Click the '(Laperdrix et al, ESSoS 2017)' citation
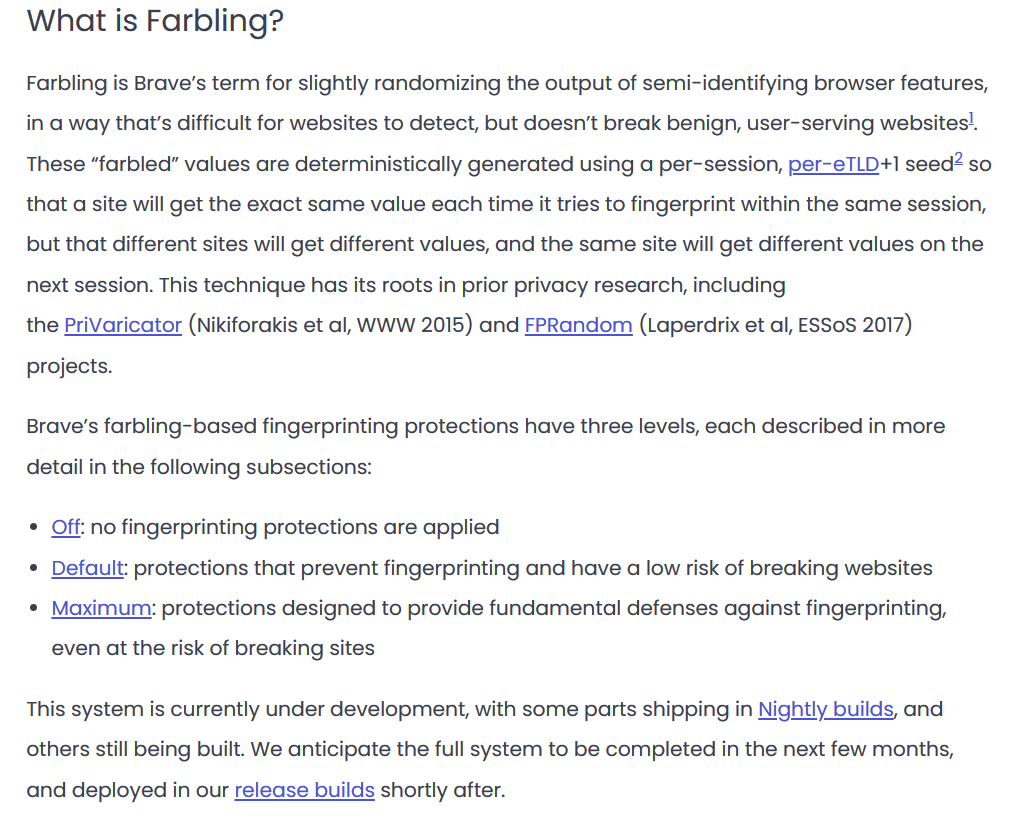This screenshot has width=1017, height=825. tap(775, 325)
